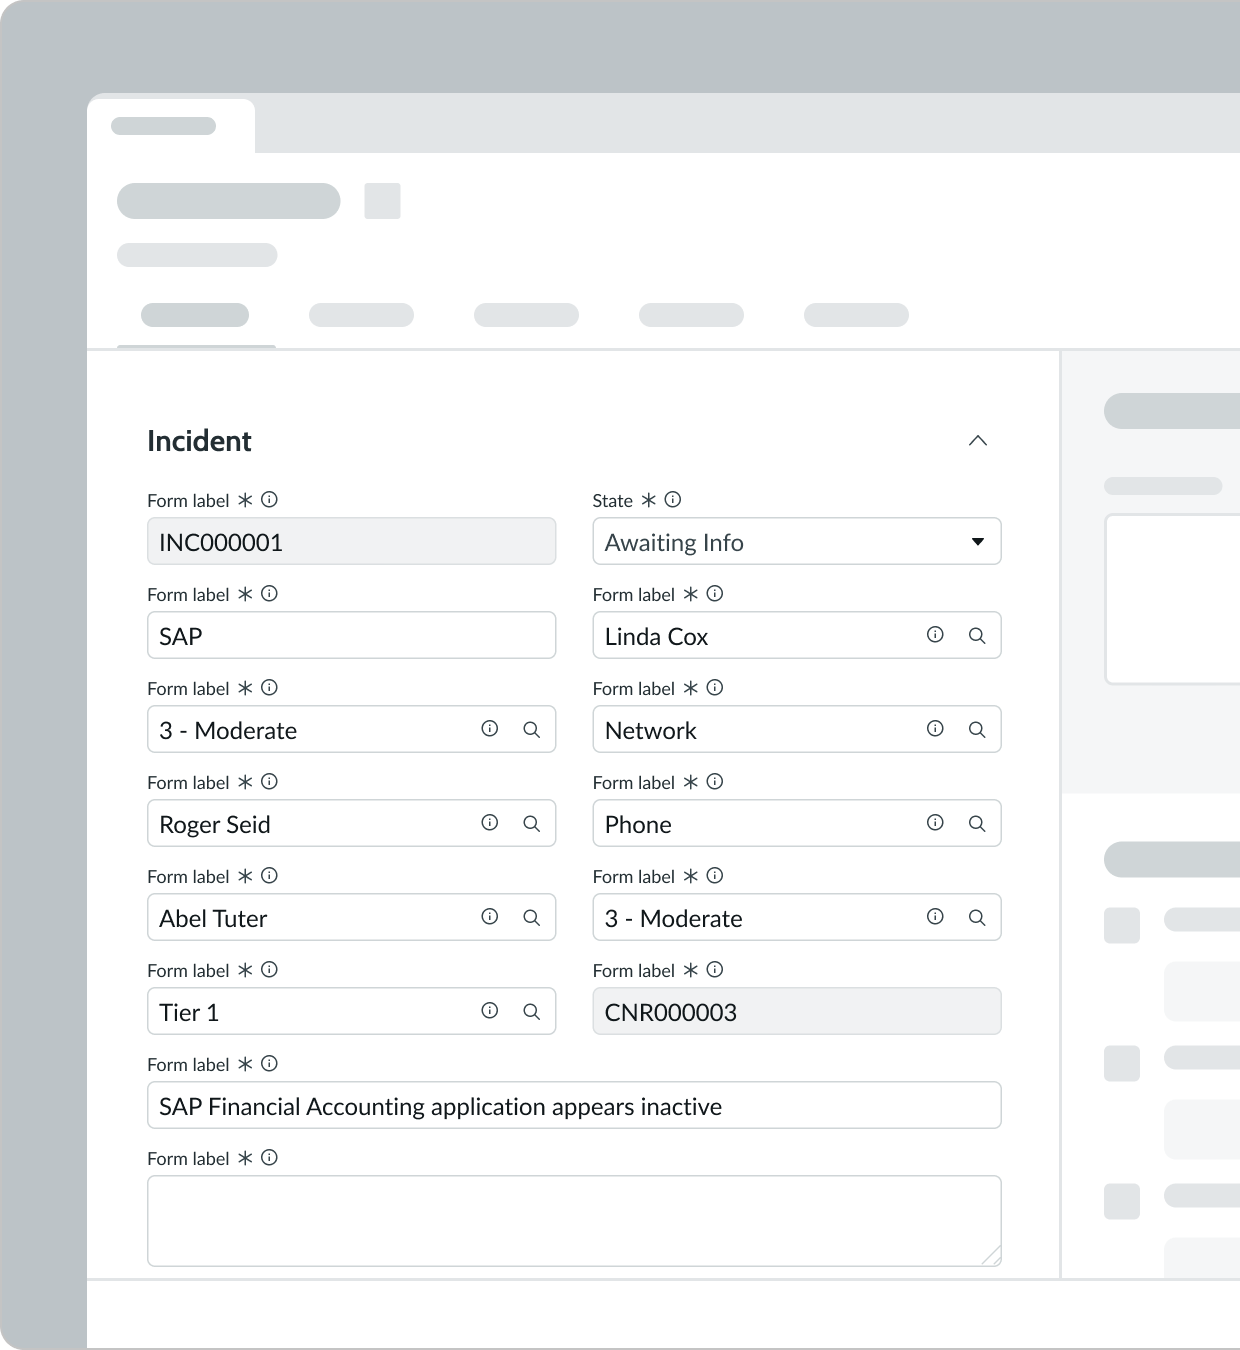Screen dimensions: 1240x1350
Task: Click the search icon inside the Tier 1 field
Action: (531, 1011)
